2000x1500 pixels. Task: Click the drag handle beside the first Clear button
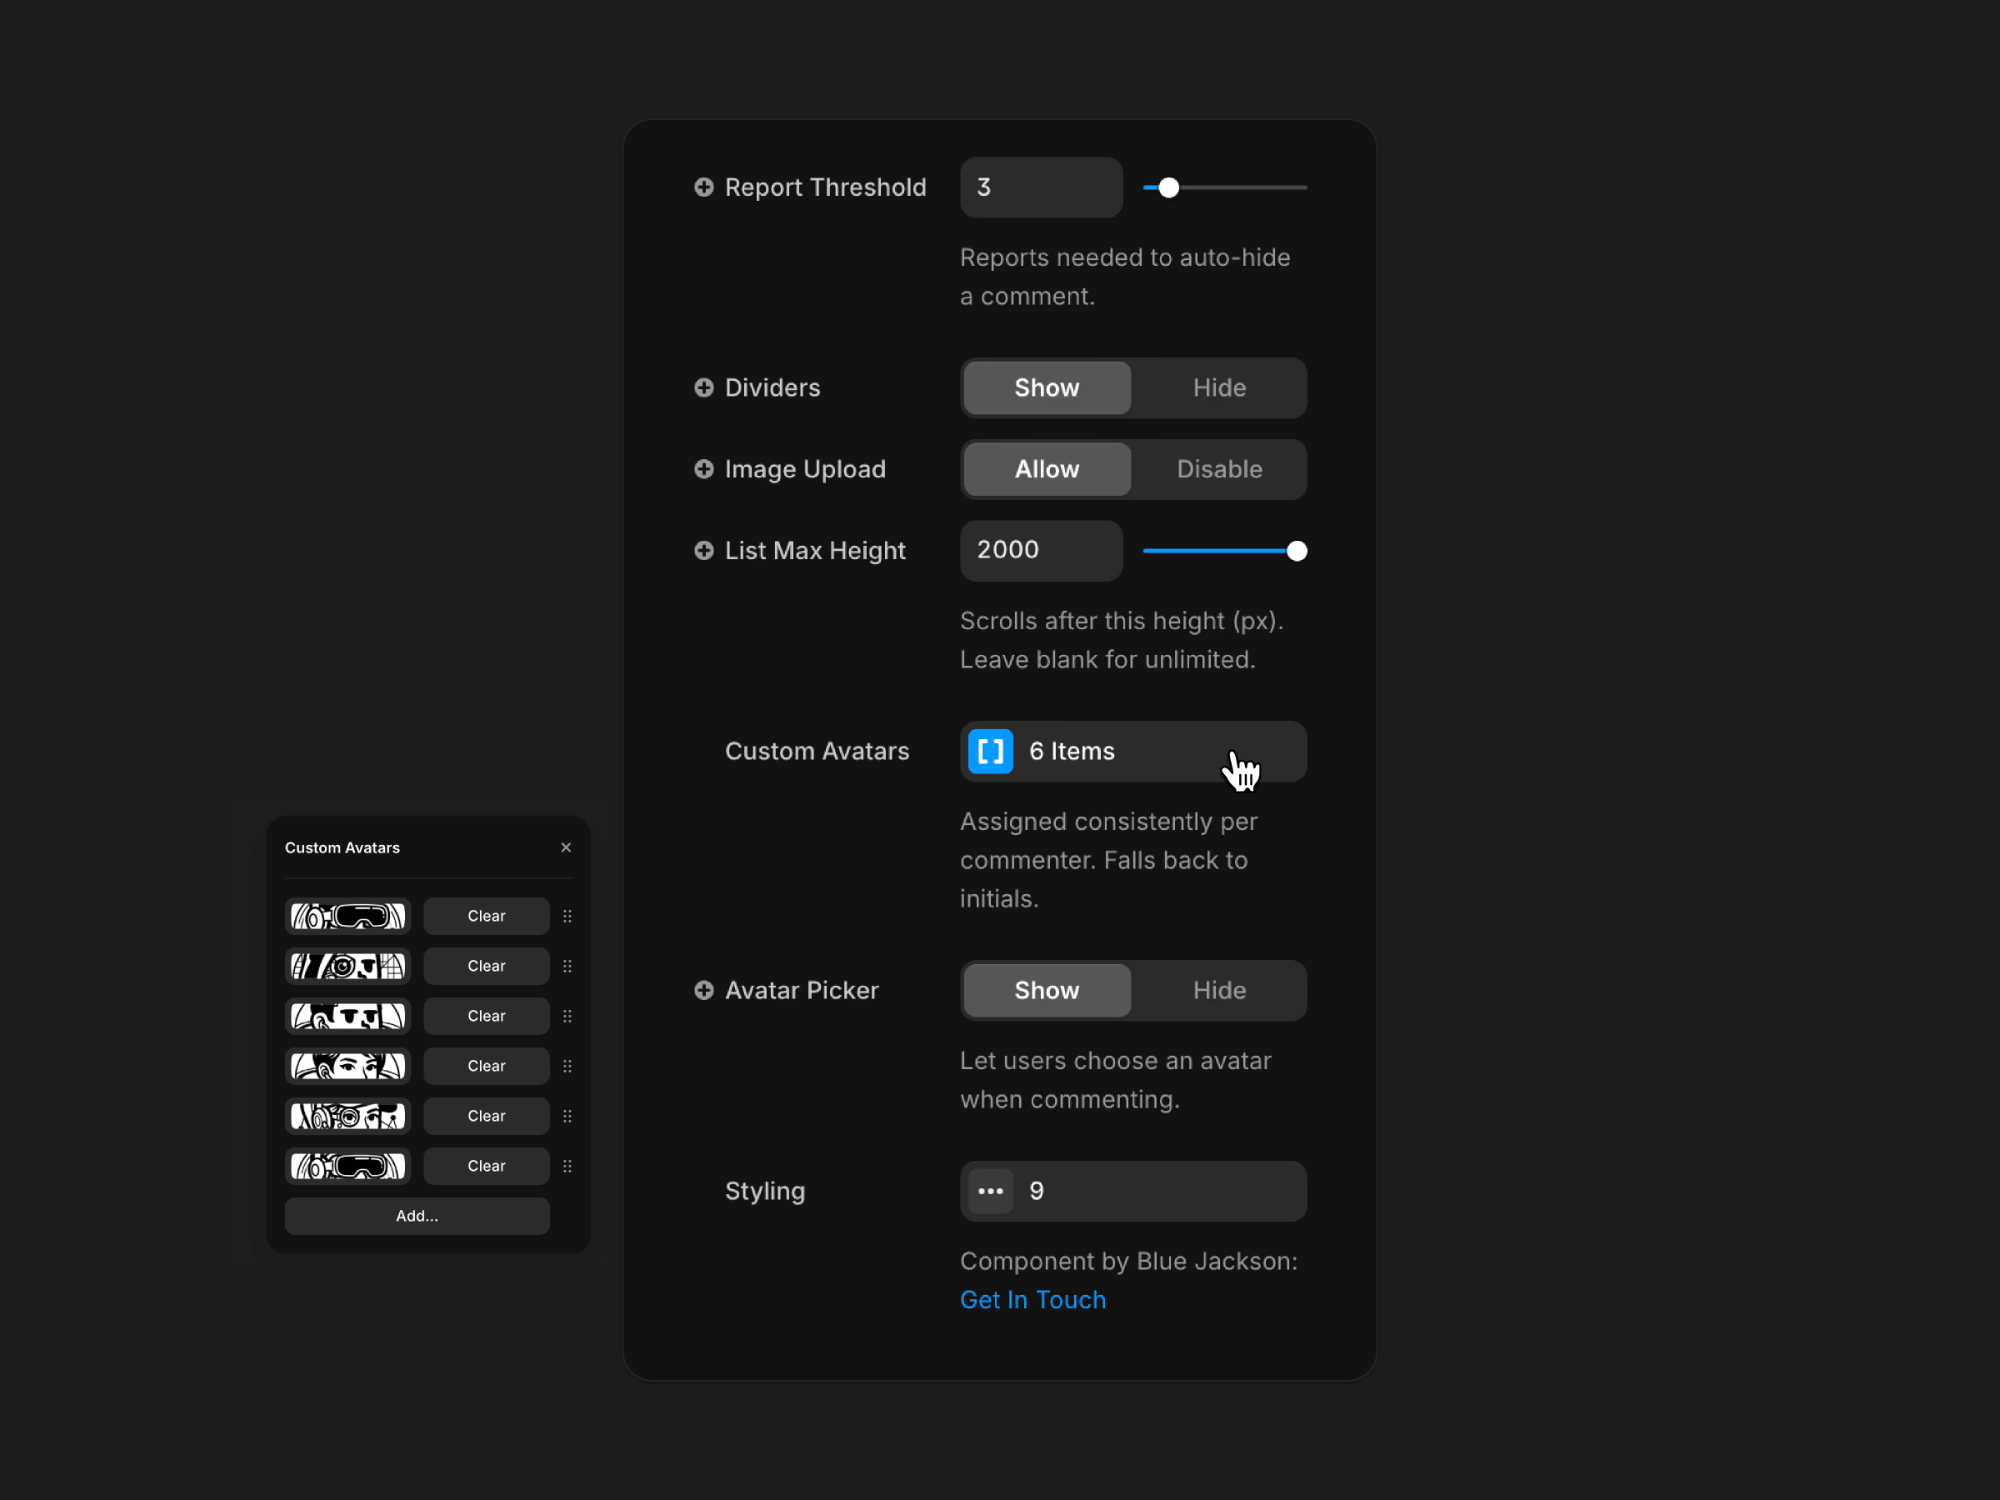pyautogui.click(x=567, y=915)
